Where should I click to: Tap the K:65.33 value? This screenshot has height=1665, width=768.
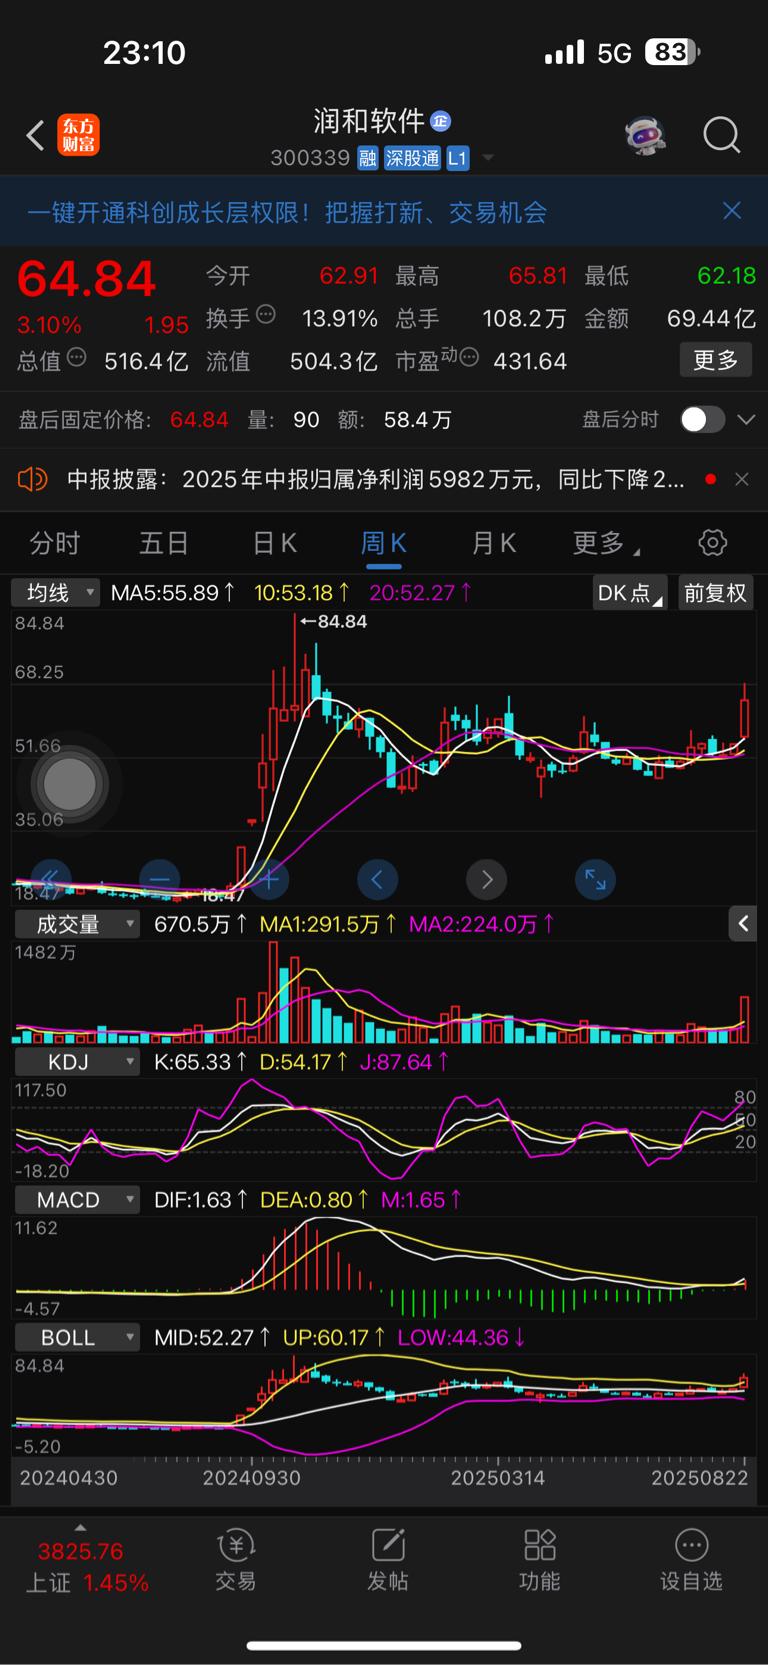pos(200,1062)
